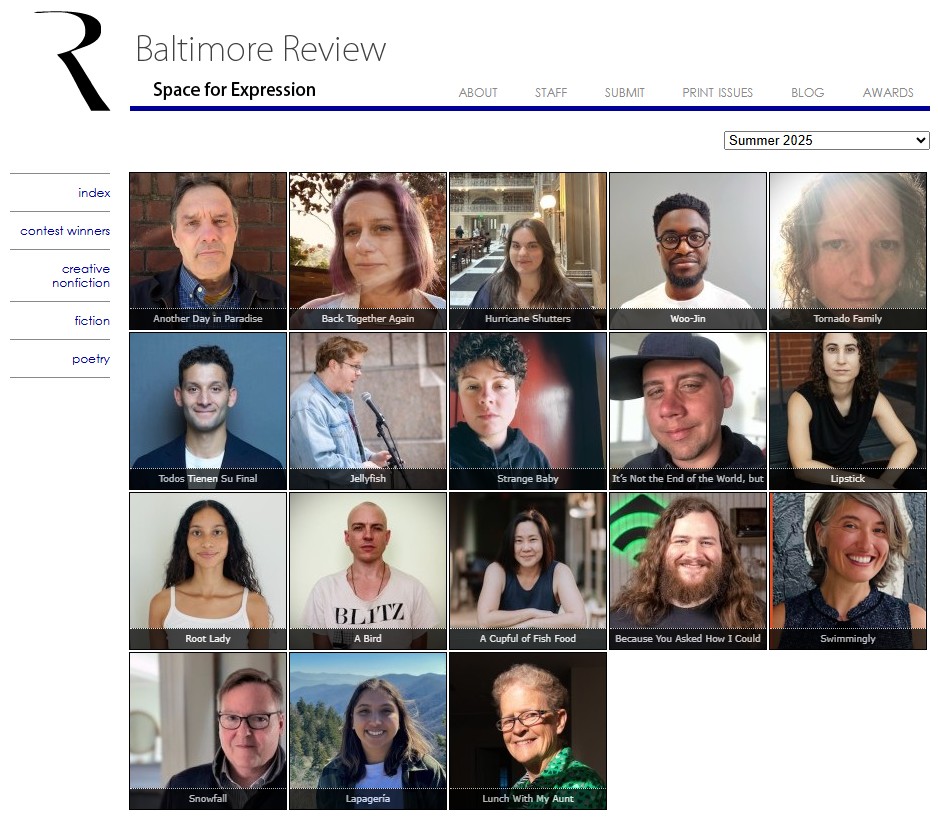This screenshot has height=820, width=938.
Task: Choose the poetry category link
Action: [x=91, y=359]
